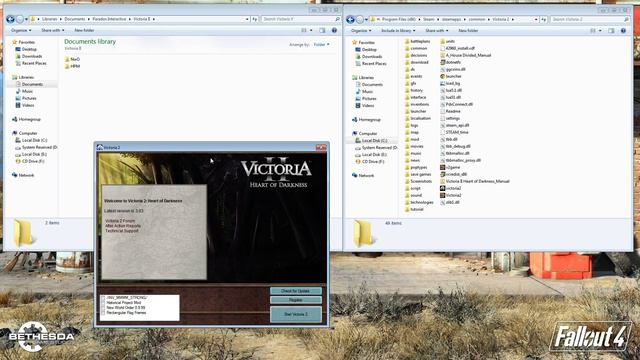Image resolution: width=640 pixels, height=360 pixels.
Task: Enable the Rectangular Flag Frames mod checkbox
Action: (x=103, y=313)
